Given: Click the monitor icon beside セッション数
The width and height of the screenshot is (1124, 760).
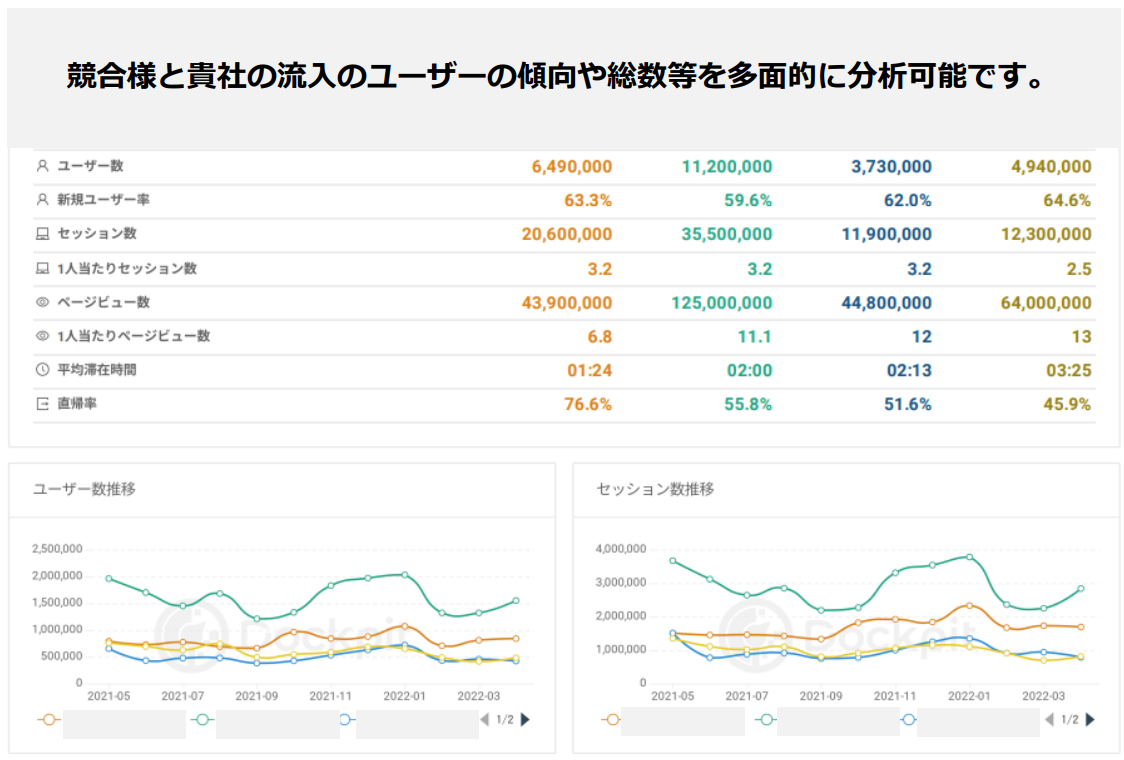Looking at the screenshot, I should coord(42,234).
